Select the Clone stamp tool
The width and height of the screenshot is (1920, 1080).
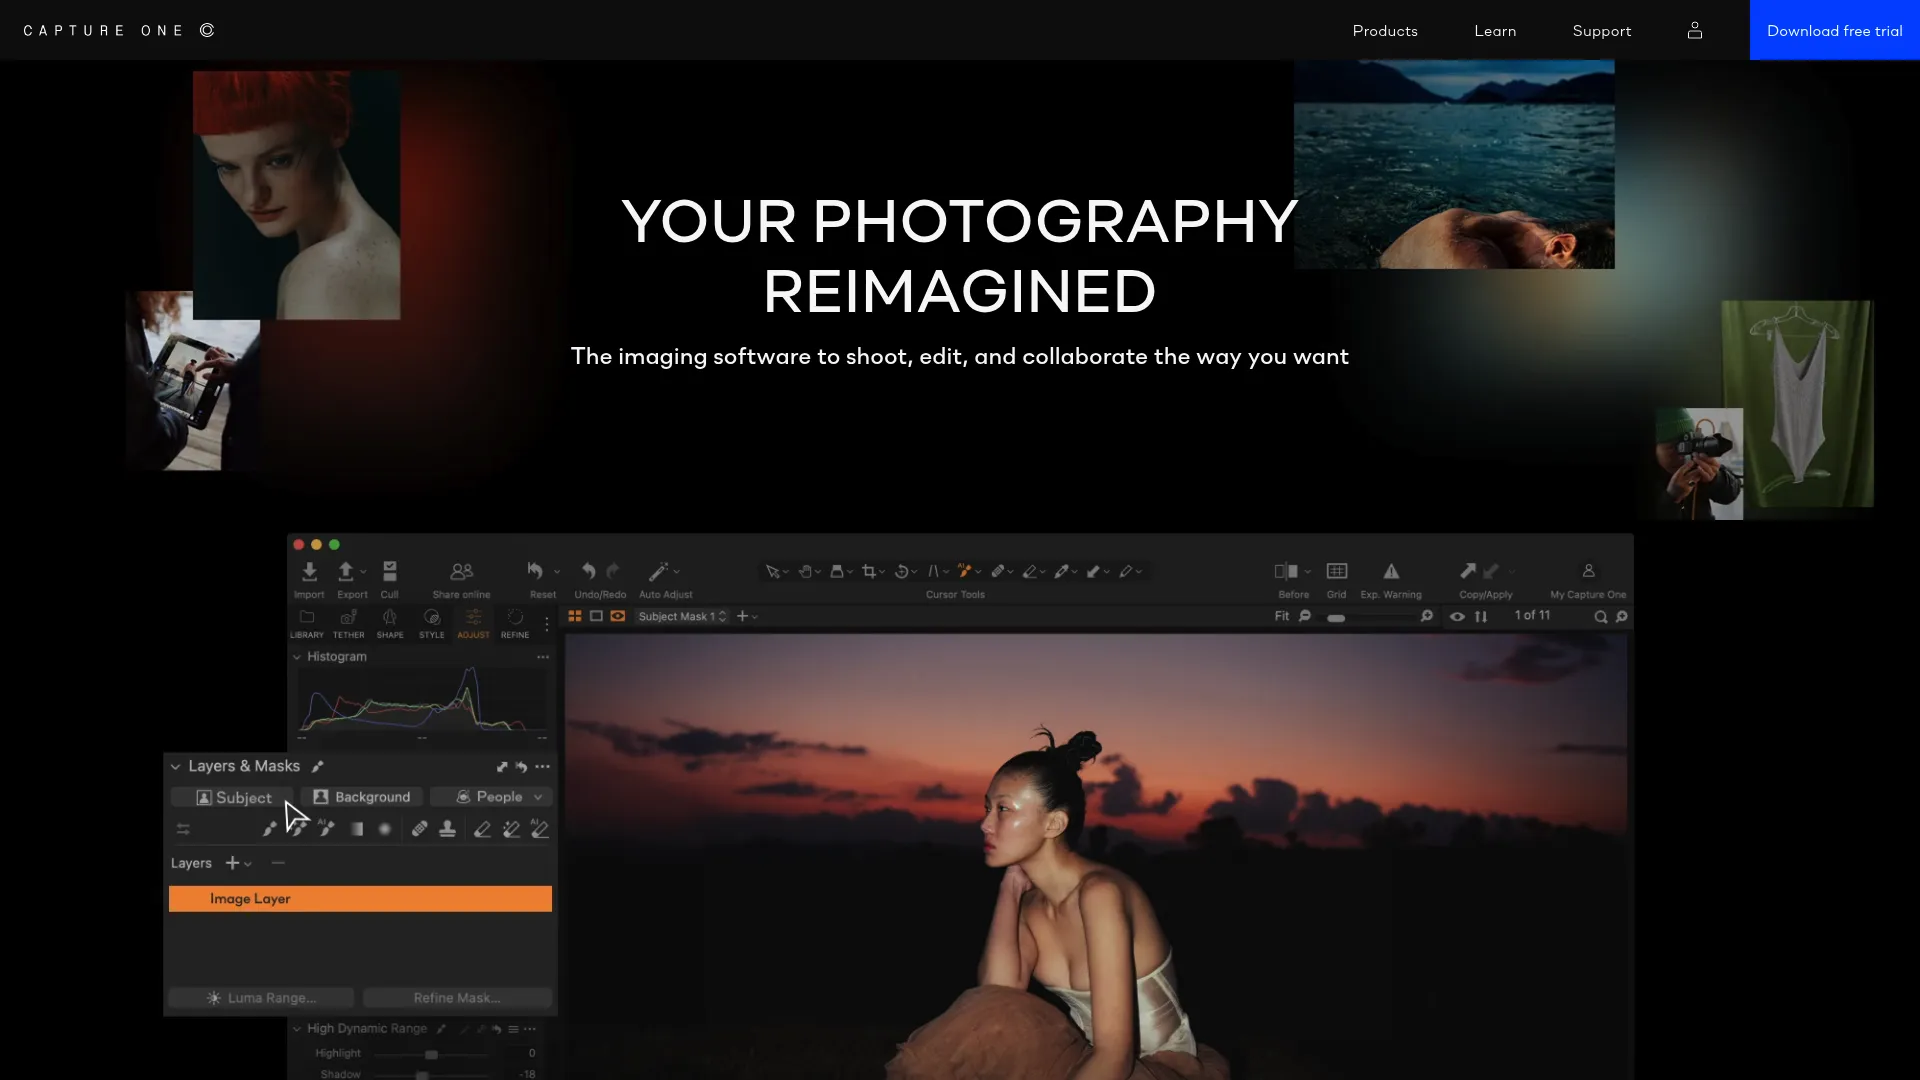point(448,828)
